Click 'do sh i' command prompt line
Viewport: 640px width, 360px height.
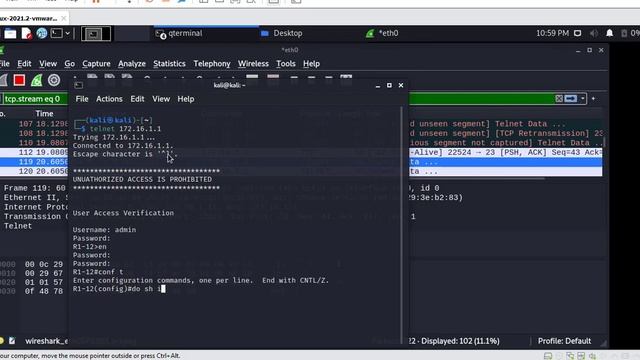pos(119,289)
